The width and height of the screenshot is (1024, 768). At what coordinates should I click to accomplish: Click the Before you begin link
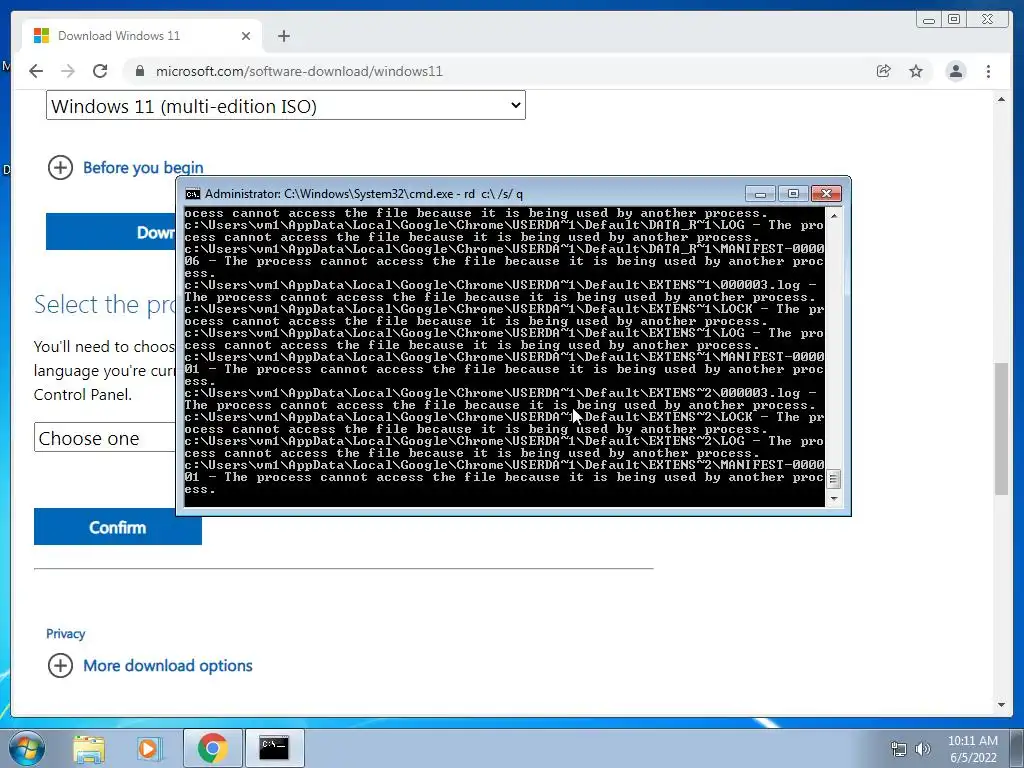(x=143, y=167)
